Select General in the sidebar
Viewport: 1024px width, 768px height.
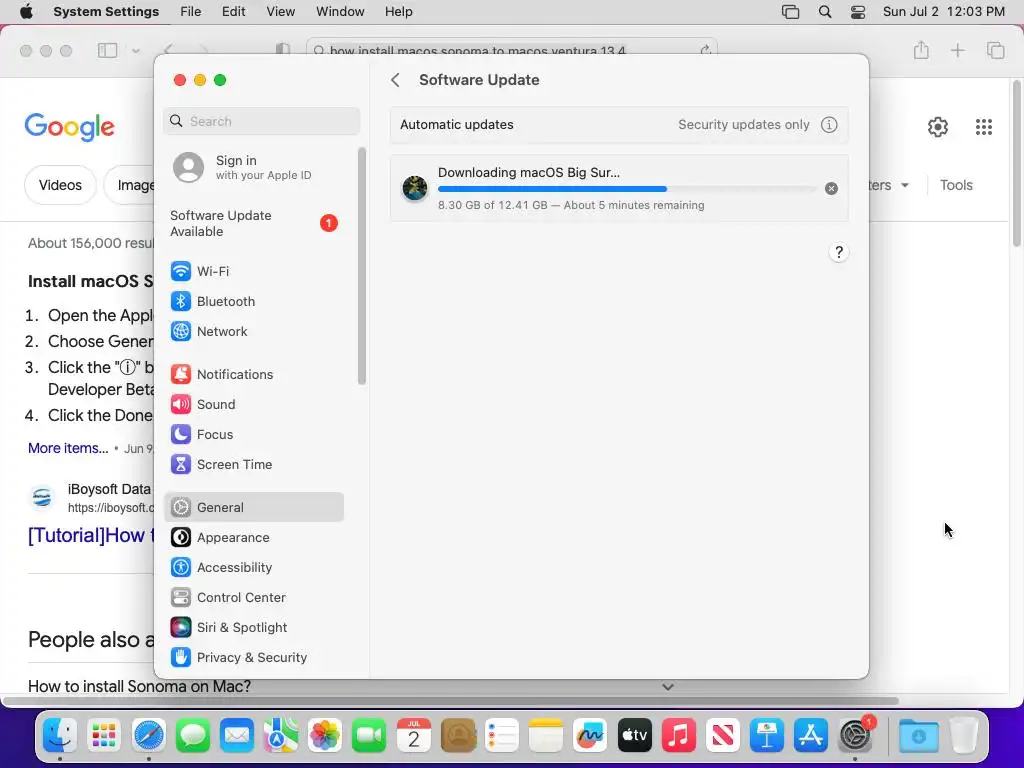253,507
